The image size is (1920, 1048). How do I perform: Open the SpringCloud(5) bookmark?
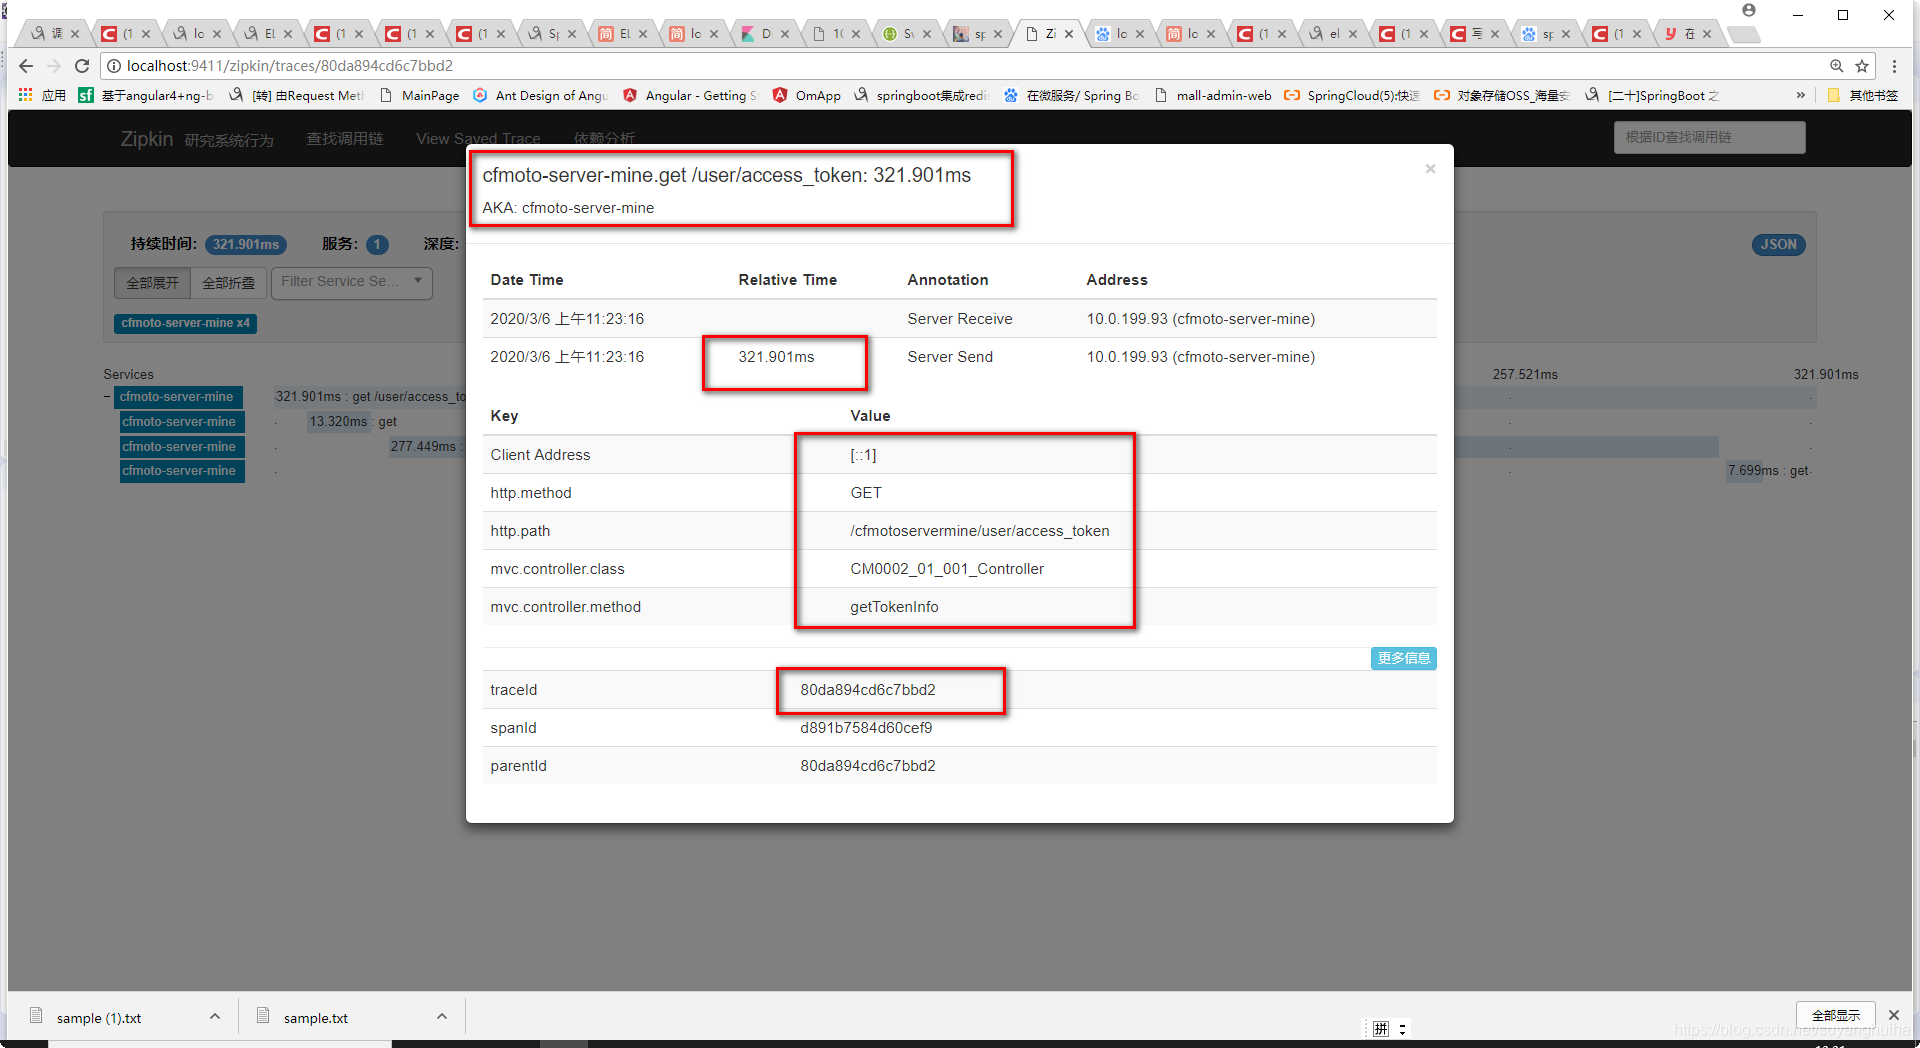tap(1352, 95)
